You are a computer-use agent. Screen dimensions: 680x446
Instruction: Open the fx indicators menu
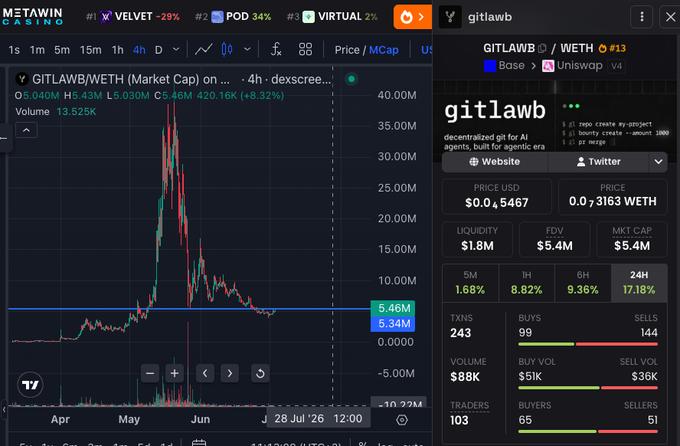coord(276,49)
